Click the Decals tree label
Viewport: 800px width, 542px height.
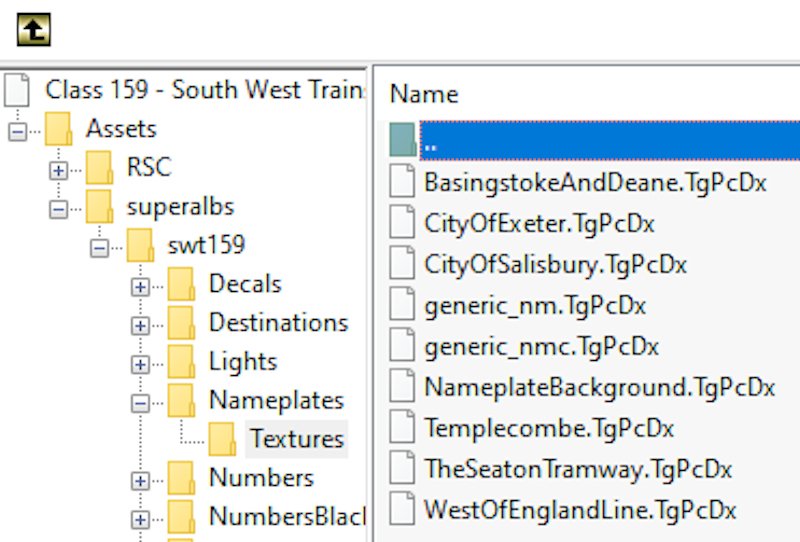pyautogui.click(x=245, y=284)
